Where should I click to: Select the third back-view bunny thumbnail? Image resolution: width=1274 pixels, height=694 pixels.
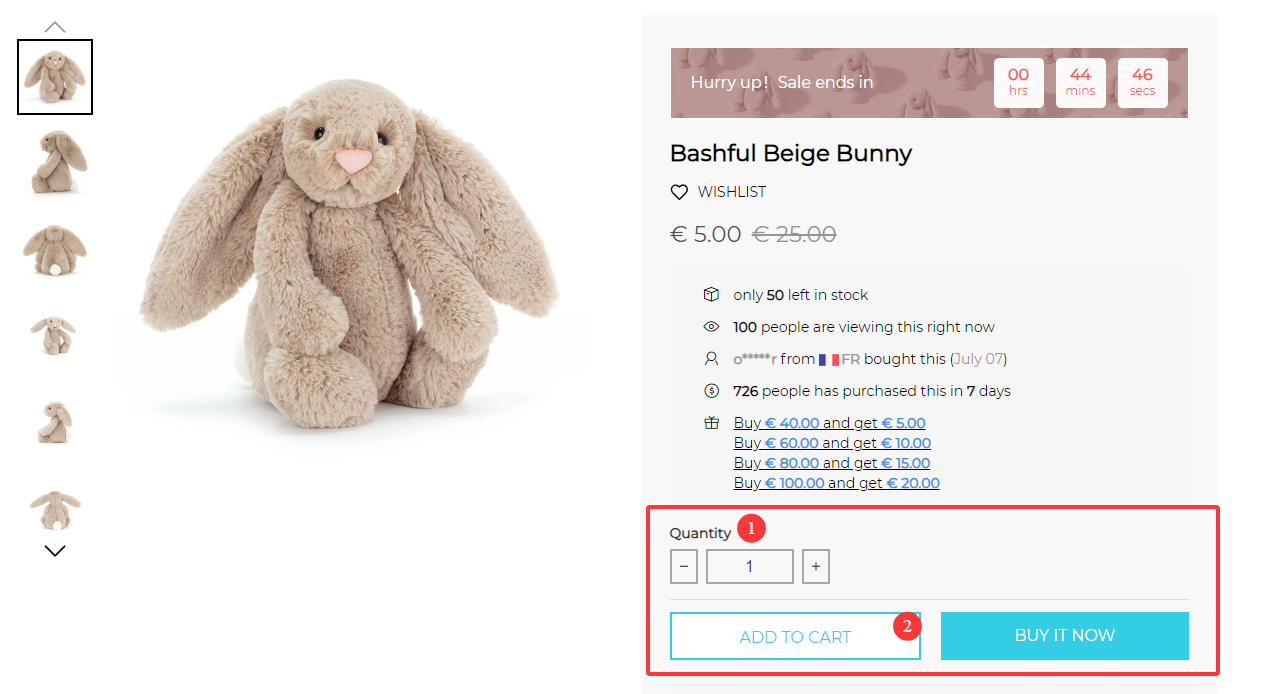click(55, 249)
